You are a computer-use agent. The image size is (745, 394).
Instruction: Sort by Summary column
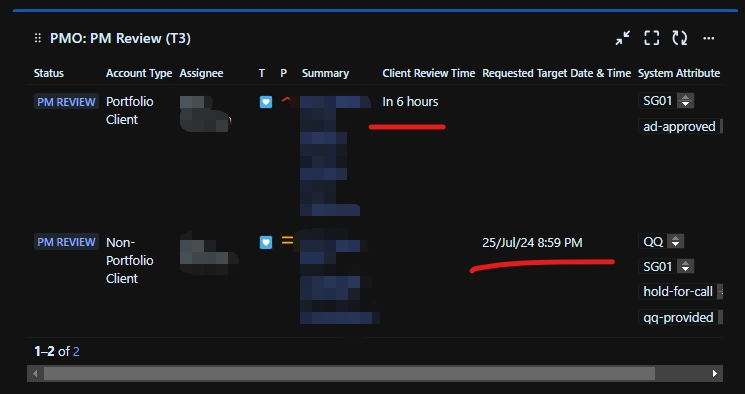click(x=325, y=73)
